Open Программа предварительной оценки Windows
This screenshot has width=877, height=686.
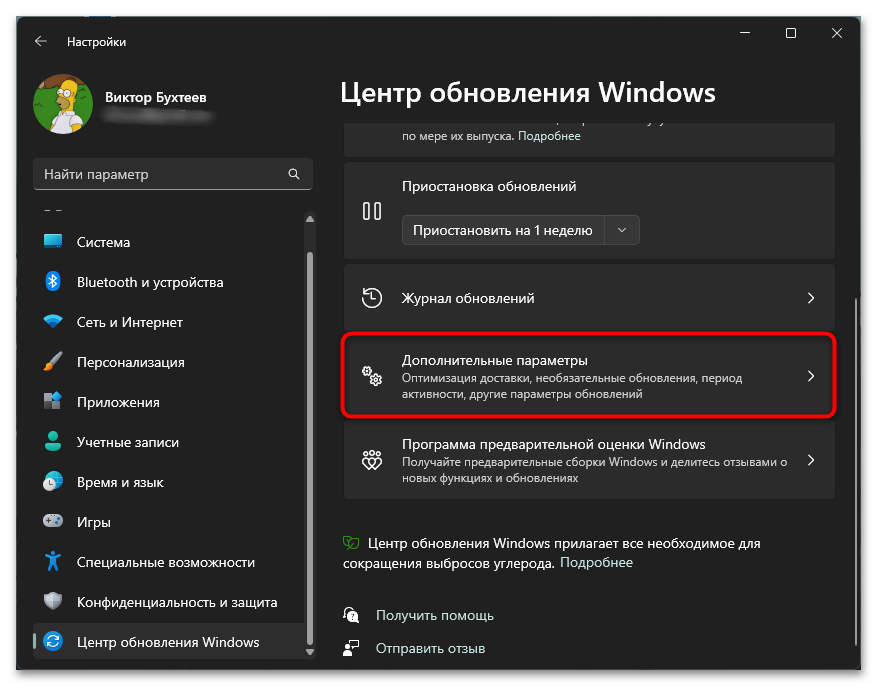589,460
